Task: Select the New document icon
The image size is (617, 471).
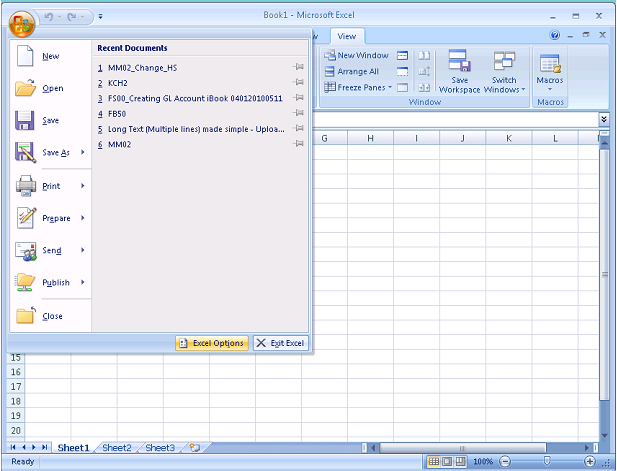Action: coord(25,57)
